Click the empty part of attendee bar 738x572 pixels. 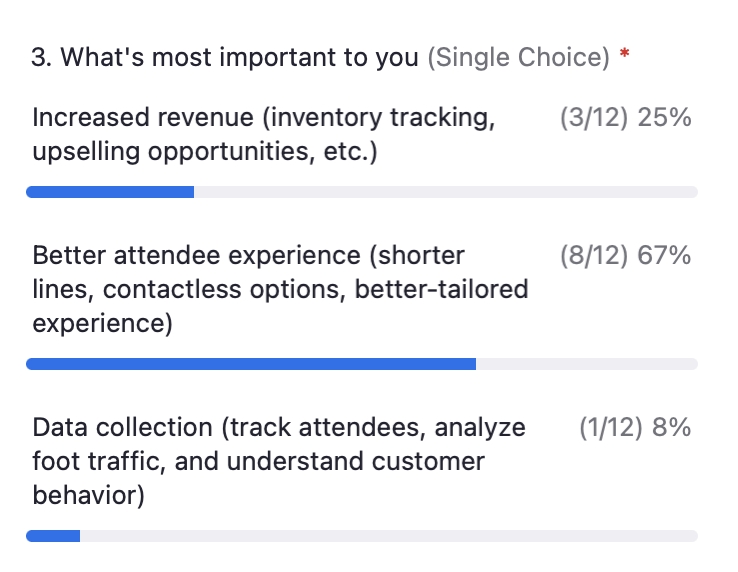(x=586, y=364)
